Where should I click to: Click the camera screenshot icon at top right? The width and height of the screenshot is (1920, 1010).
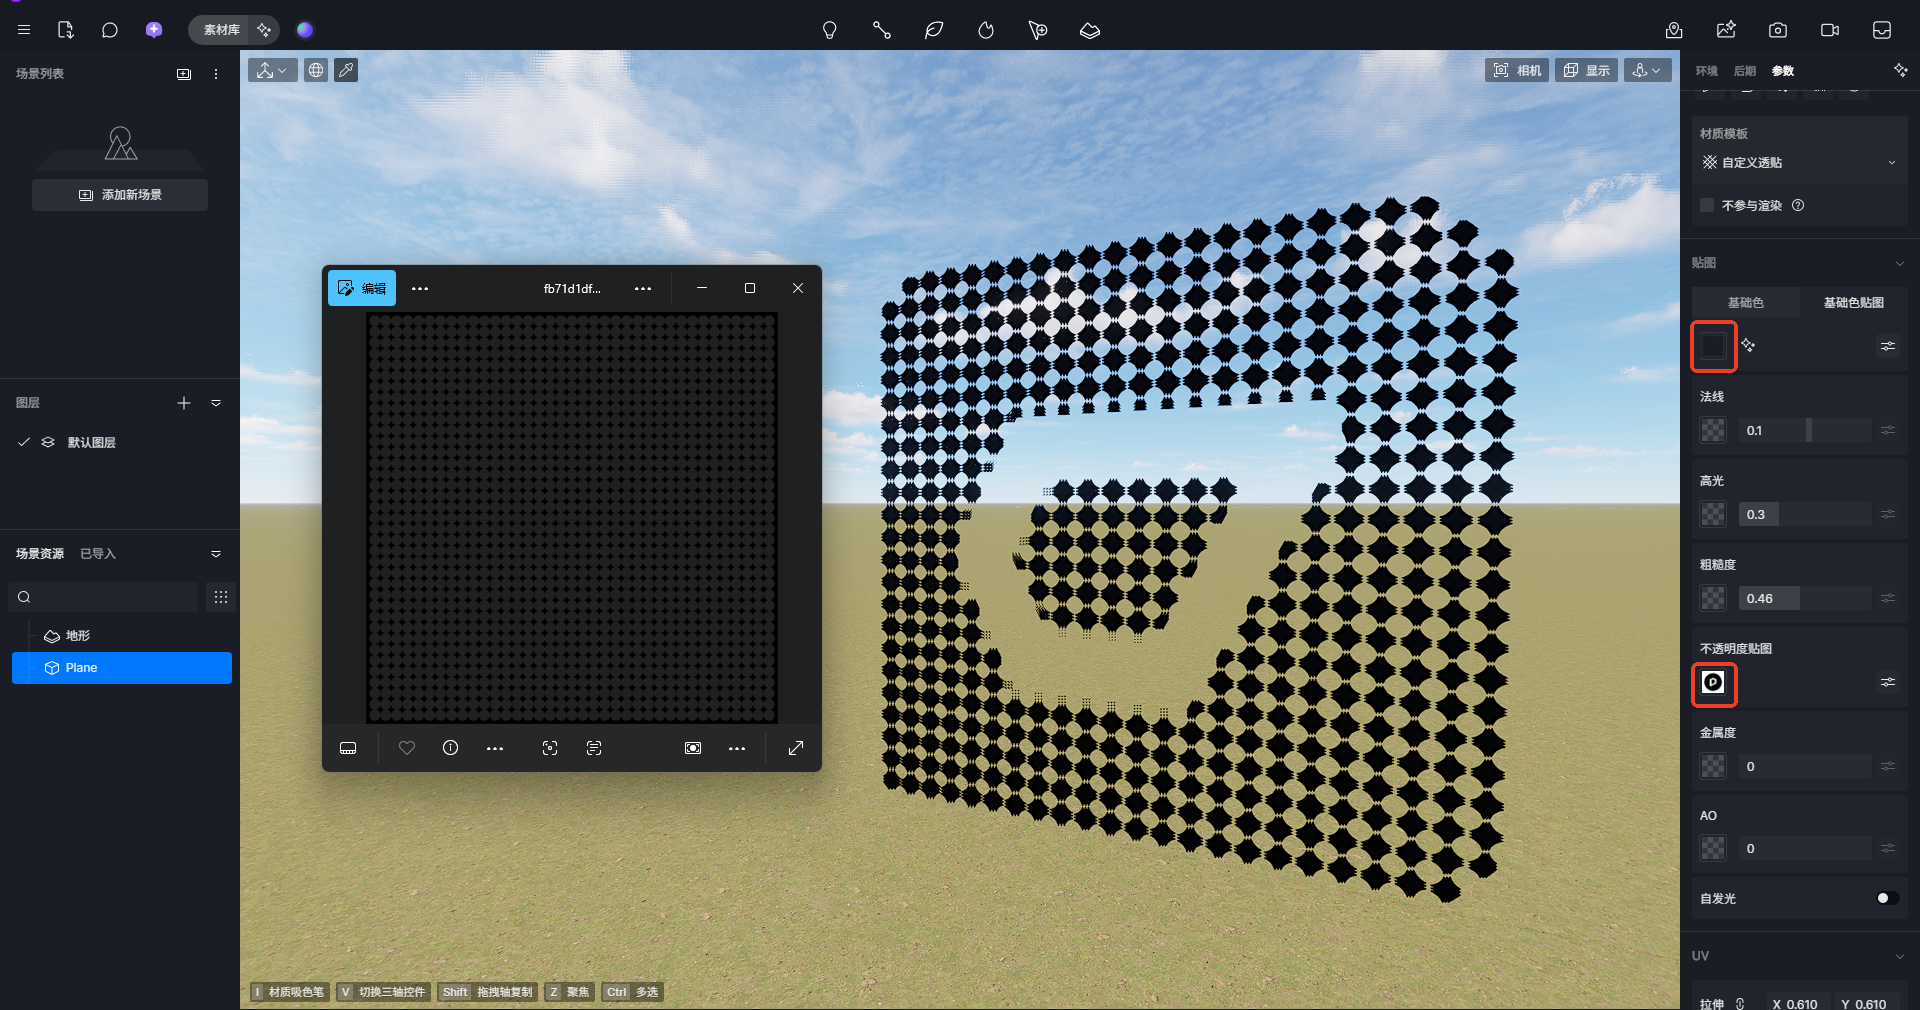(x=1778, y=30)
